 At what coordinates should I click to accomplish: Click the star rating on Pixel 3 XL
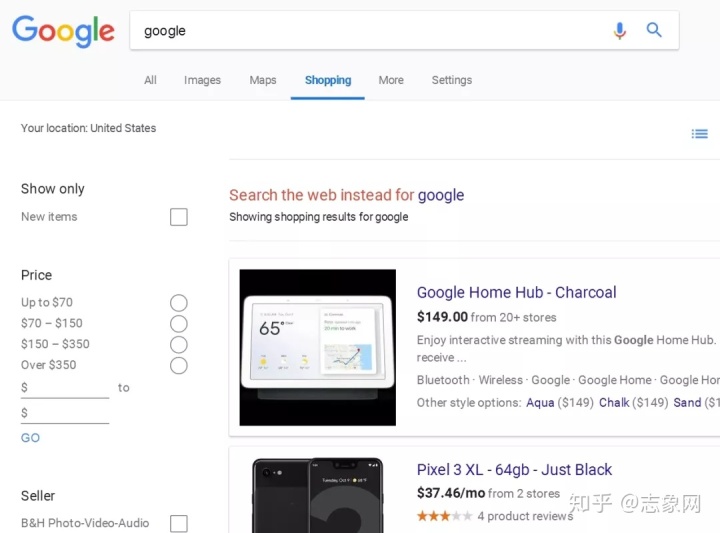[x=444, y=516]
